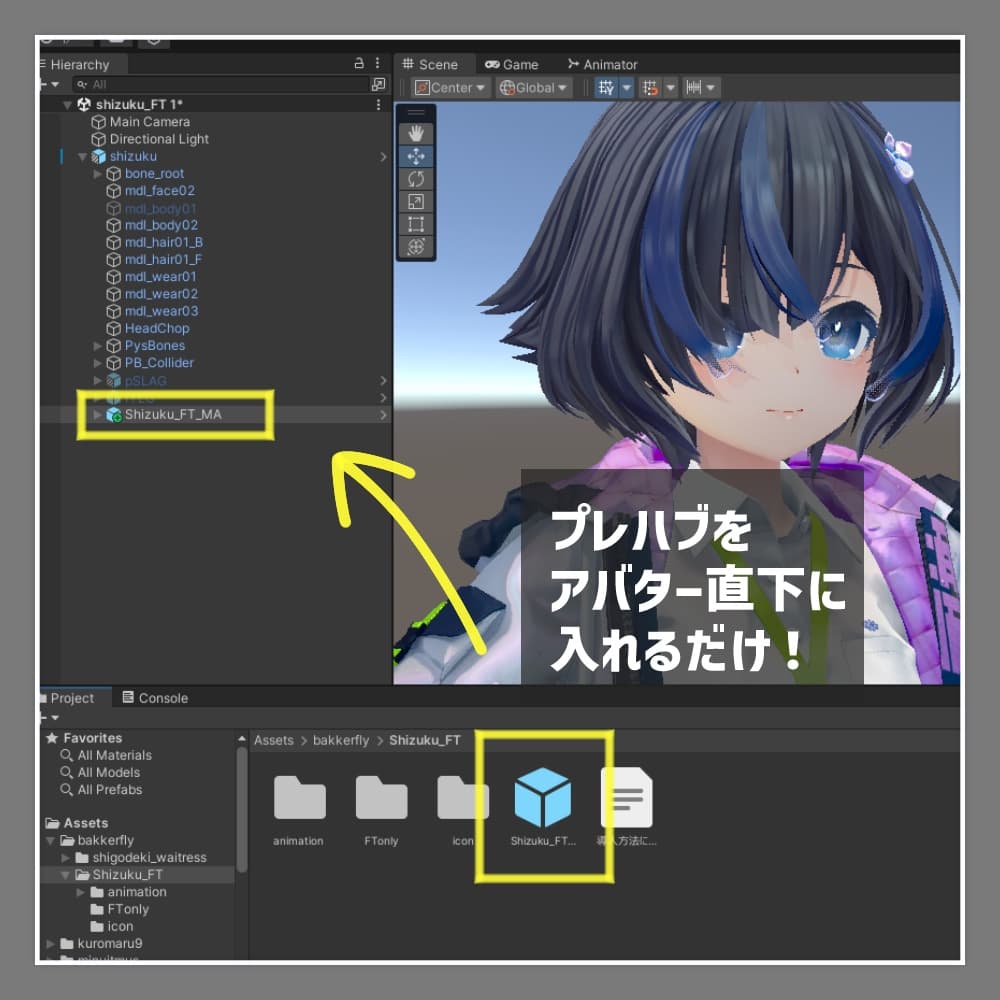Toggle grid snapping in Scene toolbar
Viewport: 1000px width, 1000px height.
[x=651, y=88]
